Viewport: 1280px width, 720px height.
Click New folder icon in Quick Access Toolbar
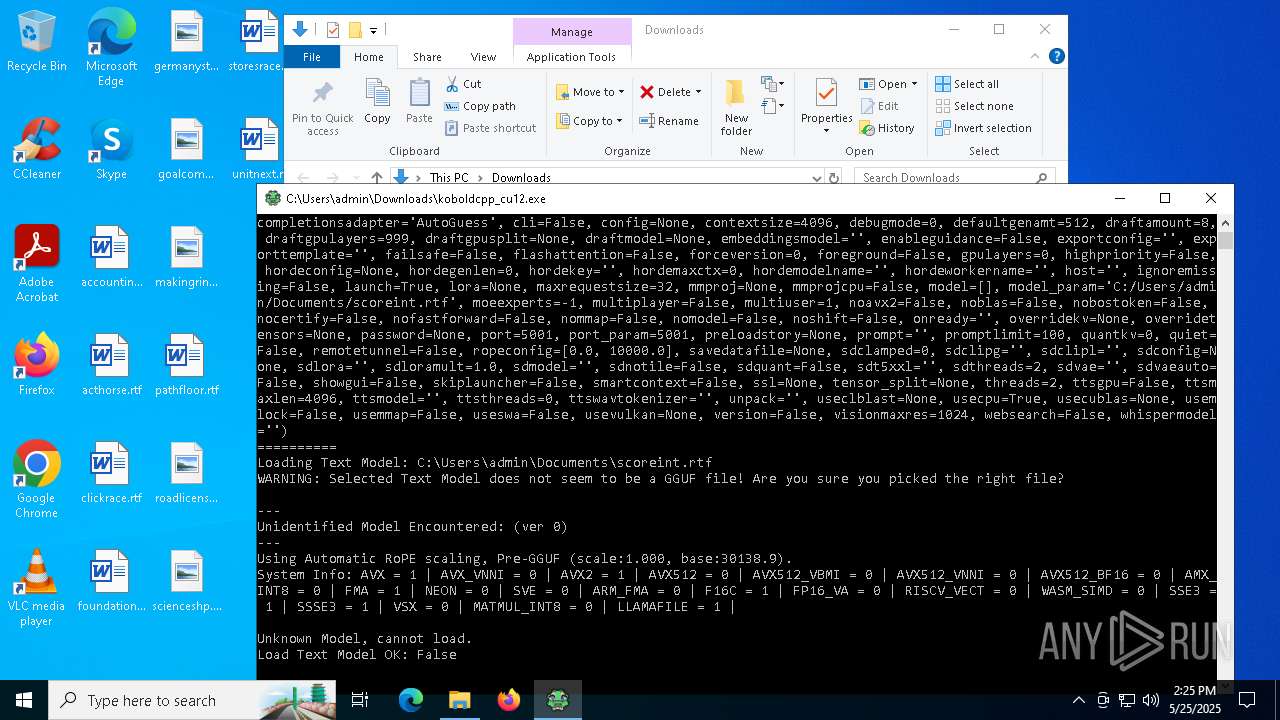(x=355, y=30)
